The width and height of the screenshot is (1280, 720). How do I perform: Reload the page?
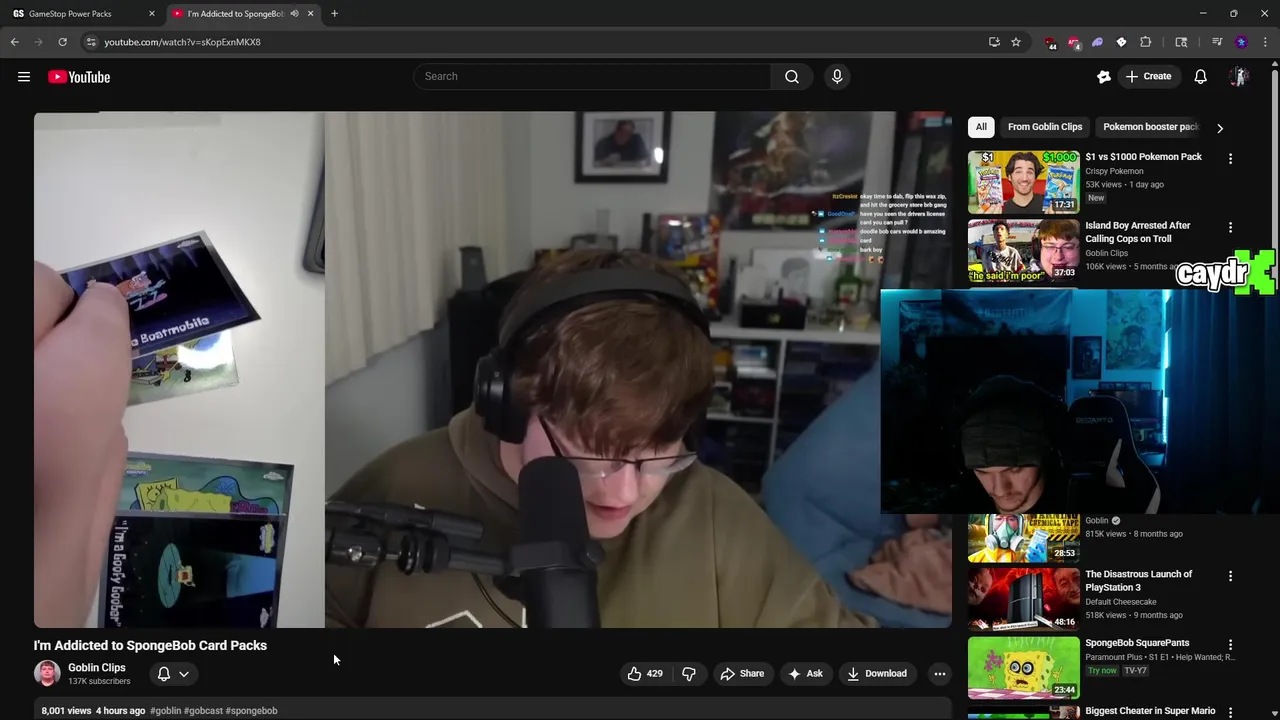62,42
